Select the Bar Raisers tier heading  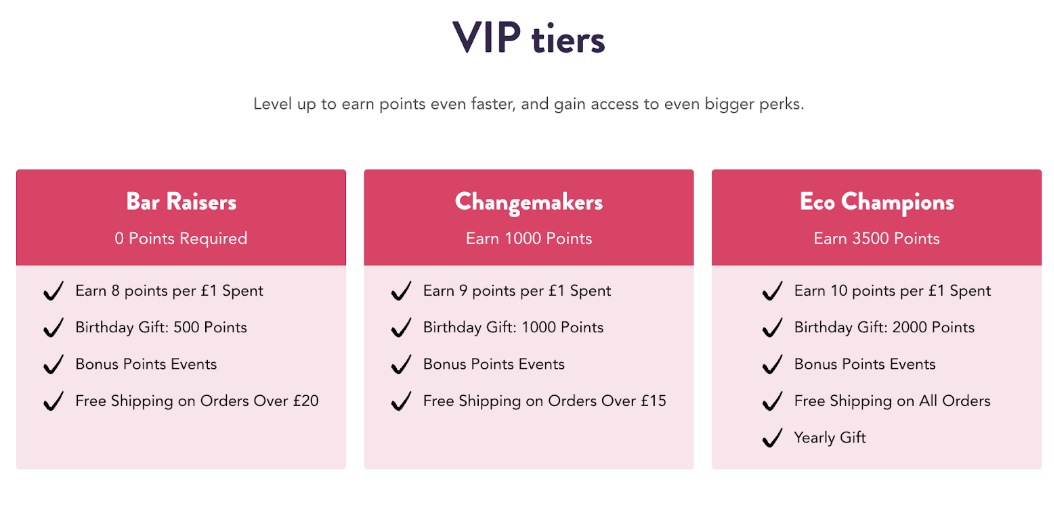(x=181, y=202)
